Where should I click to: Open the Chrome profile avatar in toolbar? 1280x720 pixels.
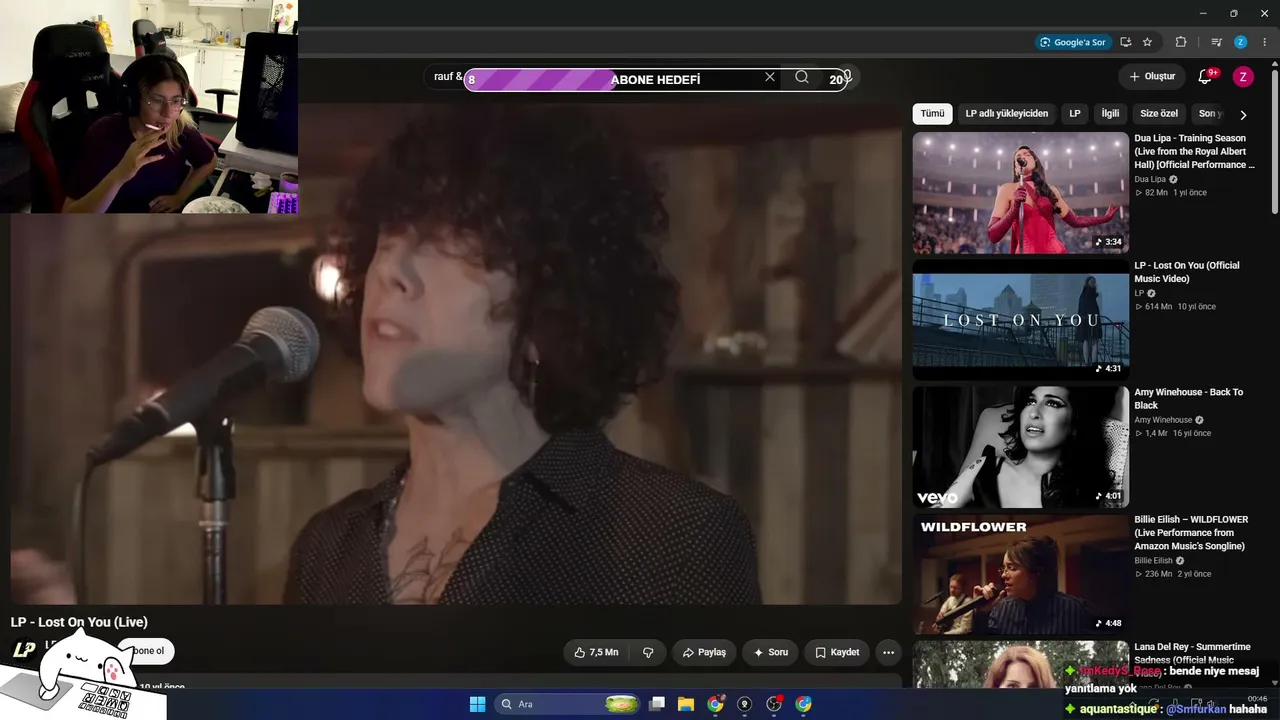(1240, 42)
